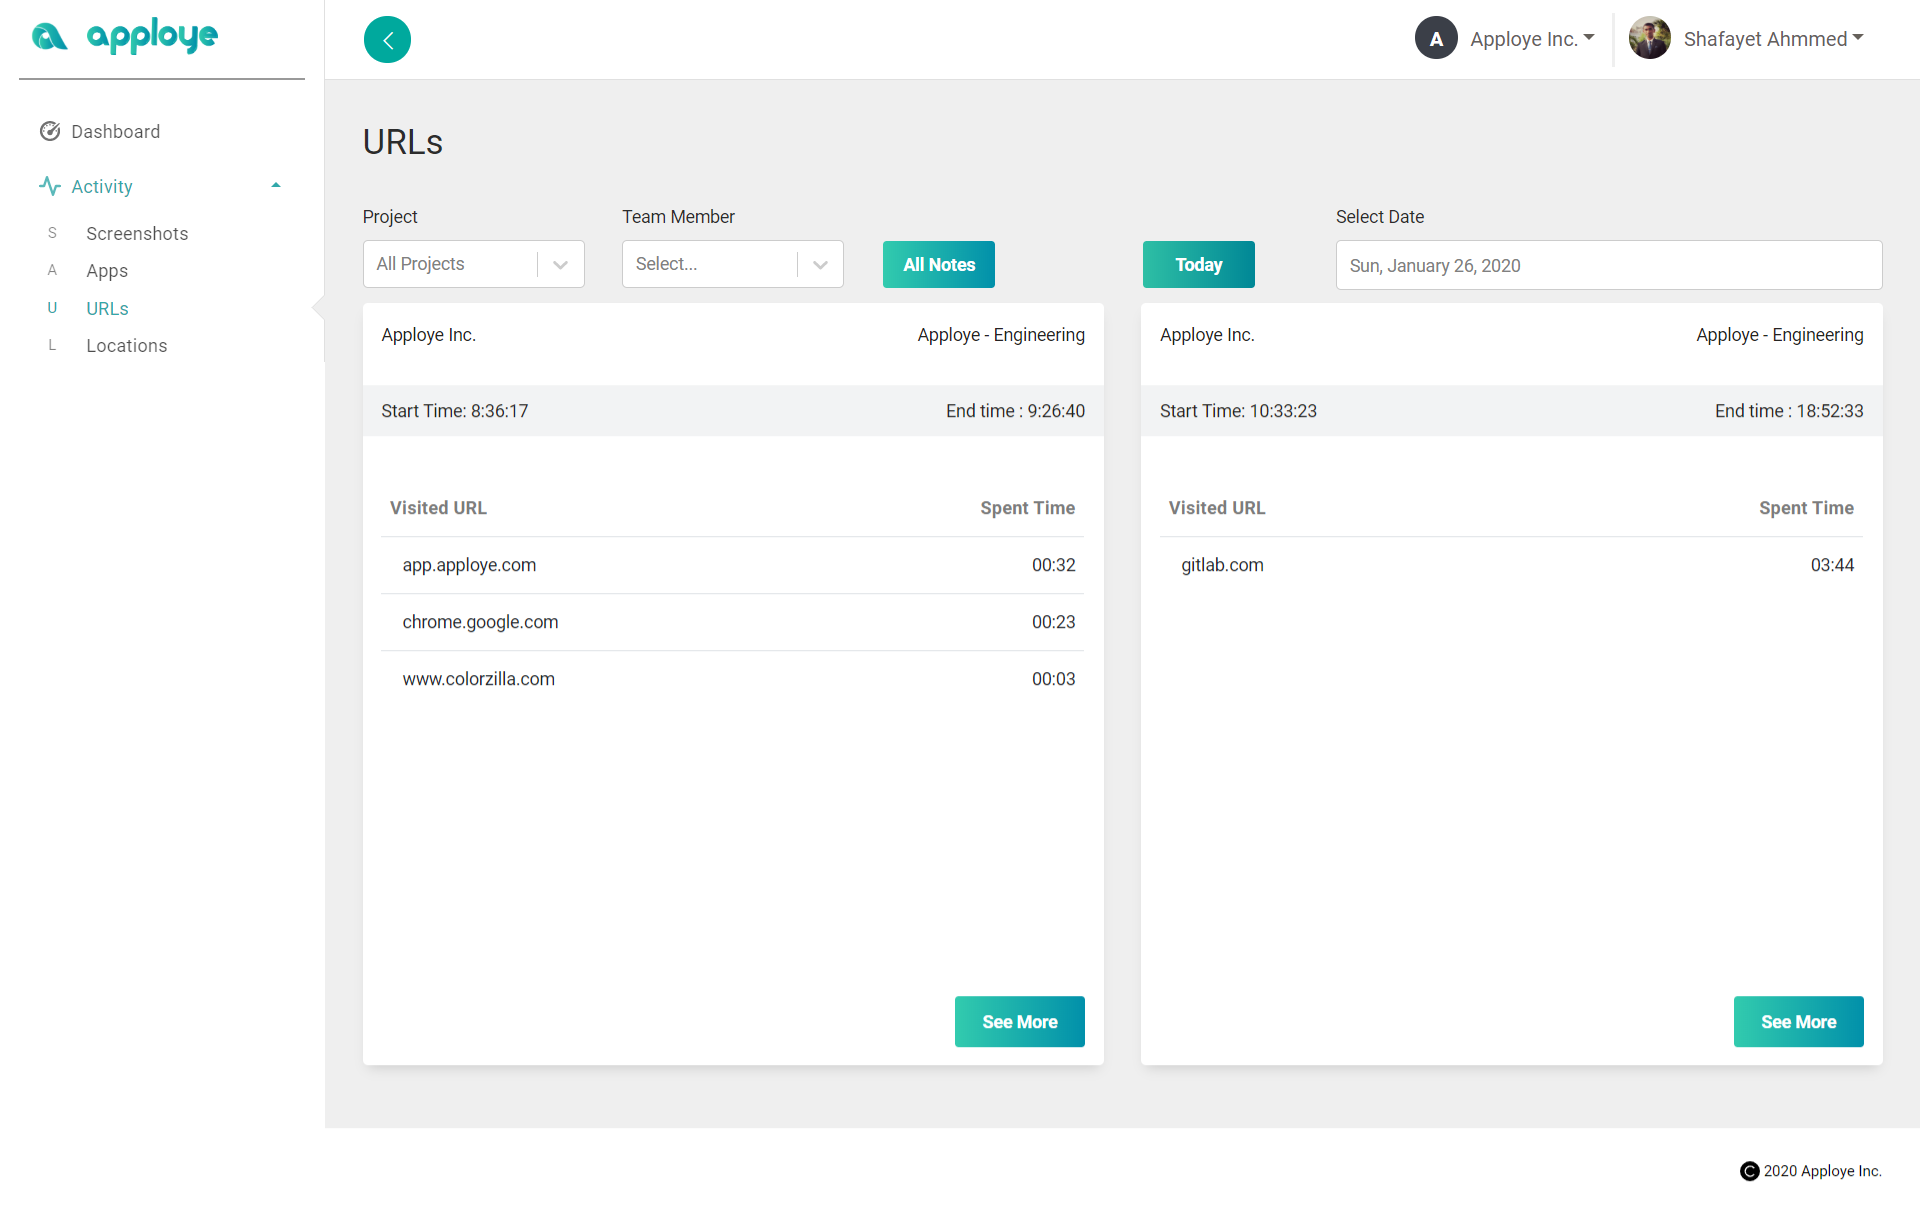The width and height of the screenshot is (1920, 1215).
Task: Click spent time 00:32
Action: pos(1053,565)
